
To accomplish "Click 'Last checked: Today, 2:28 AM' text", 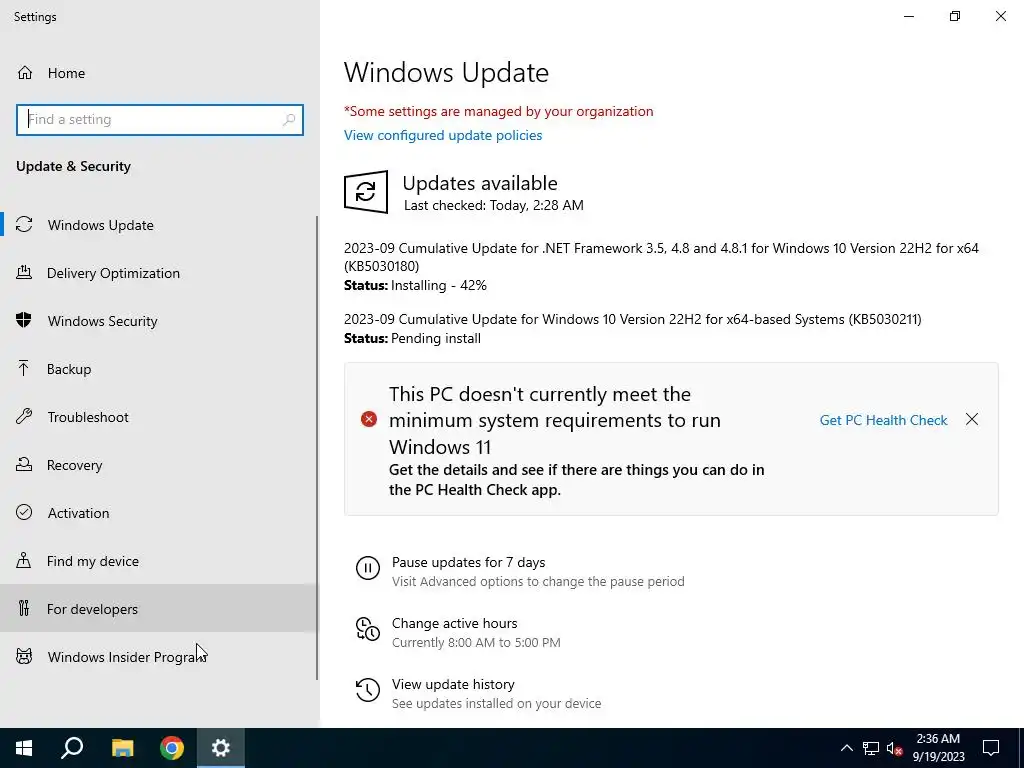I will tap(494, 205).
